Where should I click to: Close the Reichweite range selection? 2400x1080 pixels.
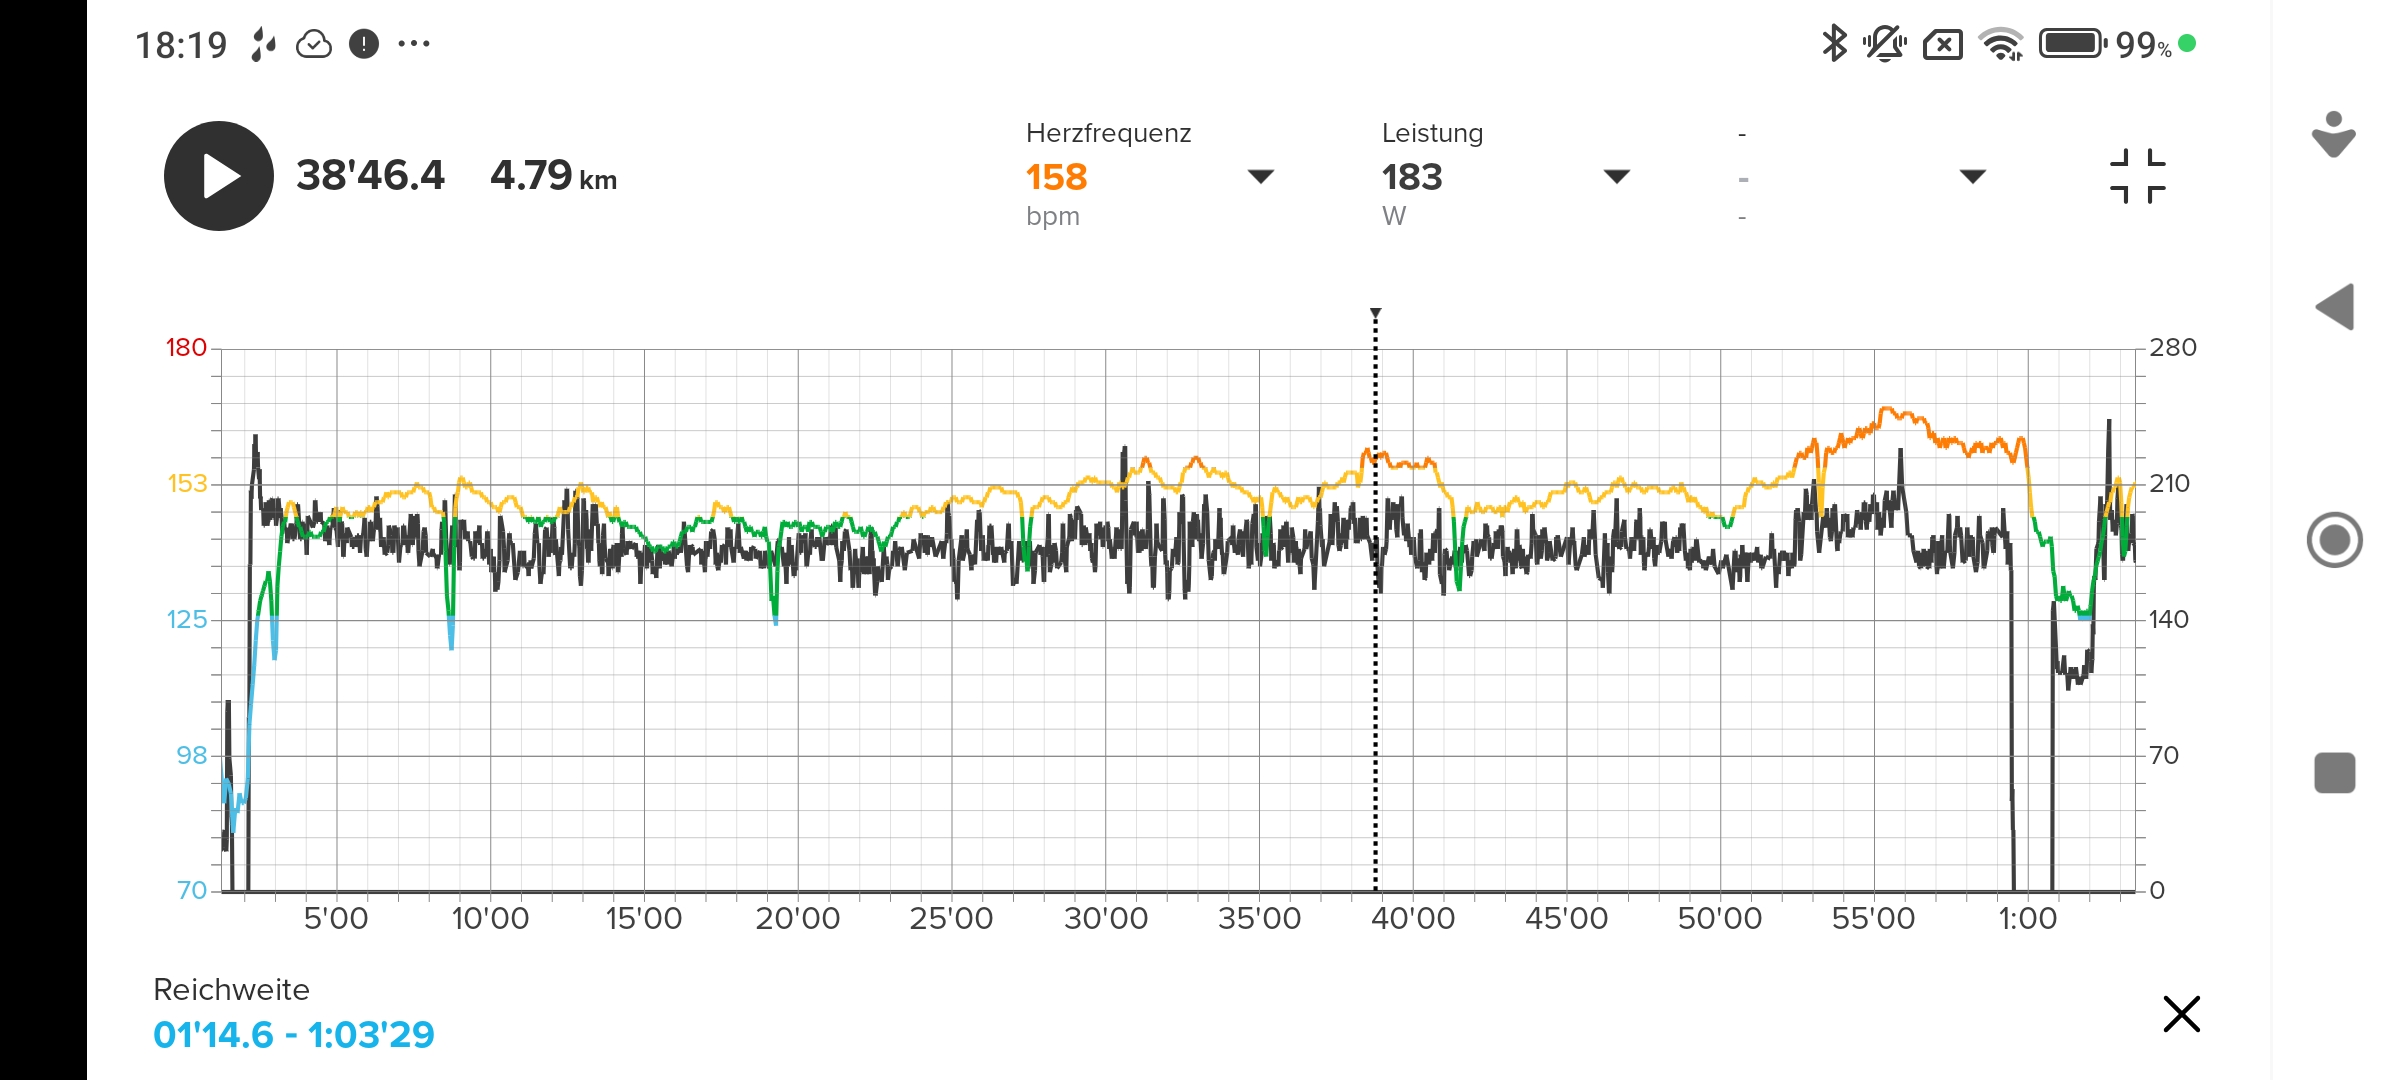click(x=2181, y=1014)
